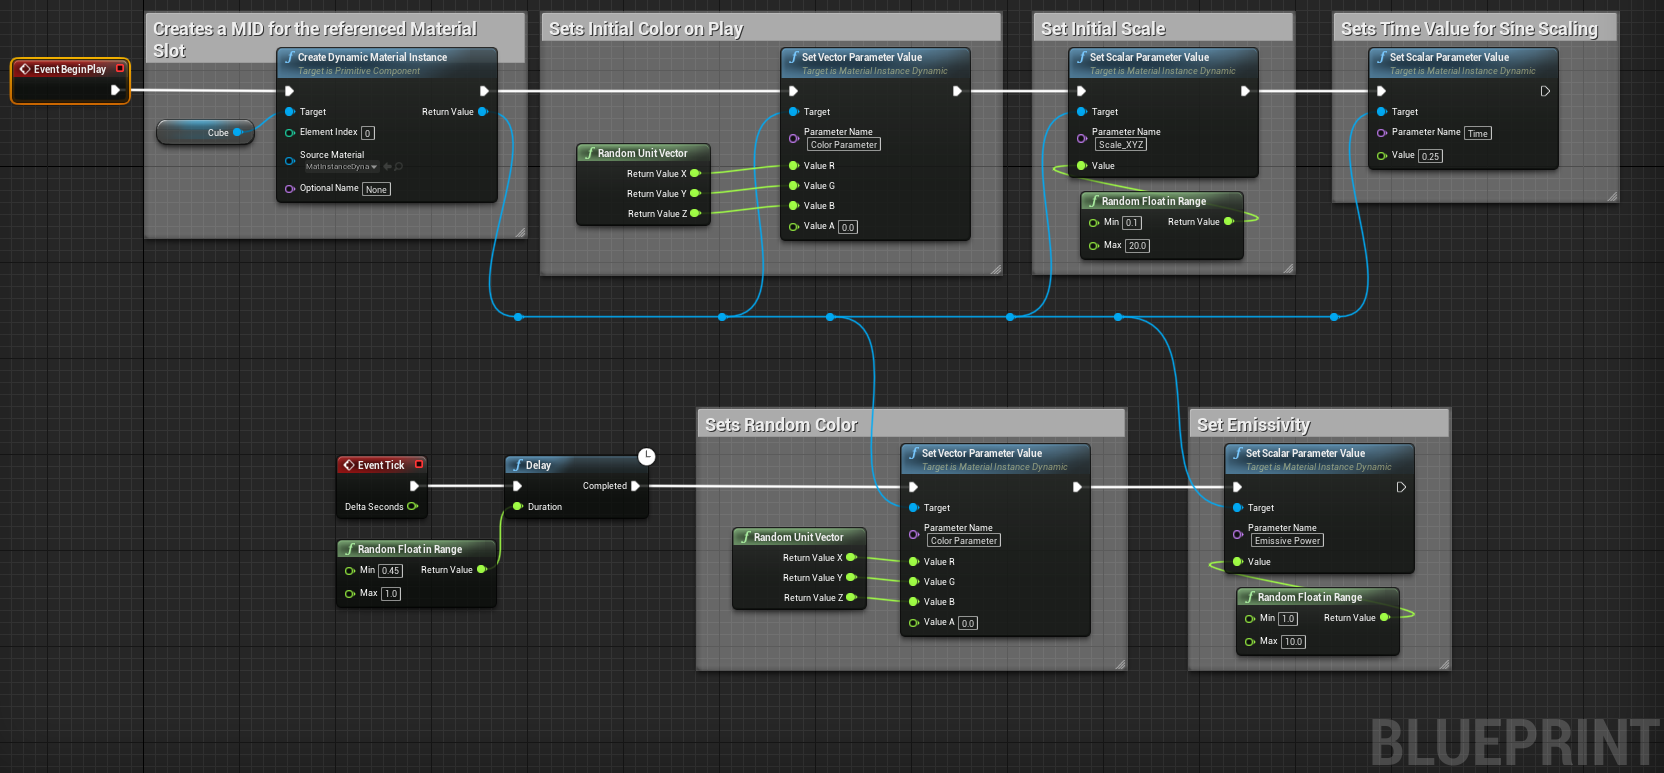Click Return Value X pin in Sets Initial Color on Play
Screen dimensions: 1664x773
tap(695, 173)
